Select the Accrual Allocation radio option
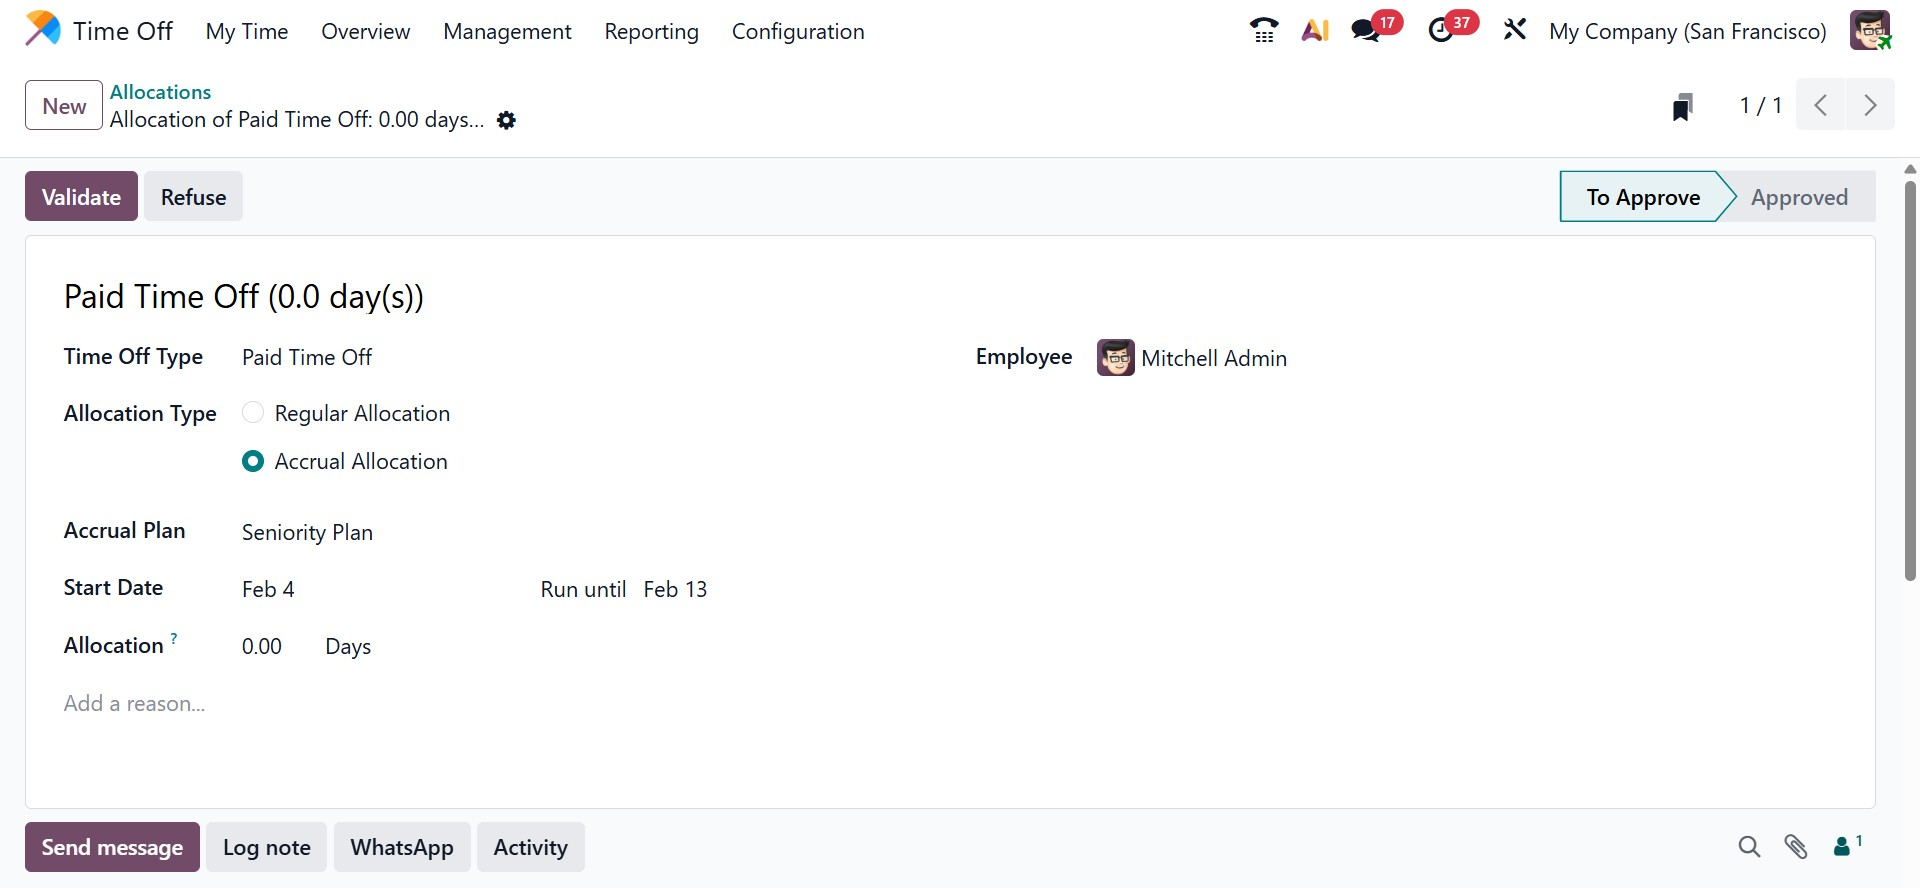 pyautogui.click(x=253, y=461)
